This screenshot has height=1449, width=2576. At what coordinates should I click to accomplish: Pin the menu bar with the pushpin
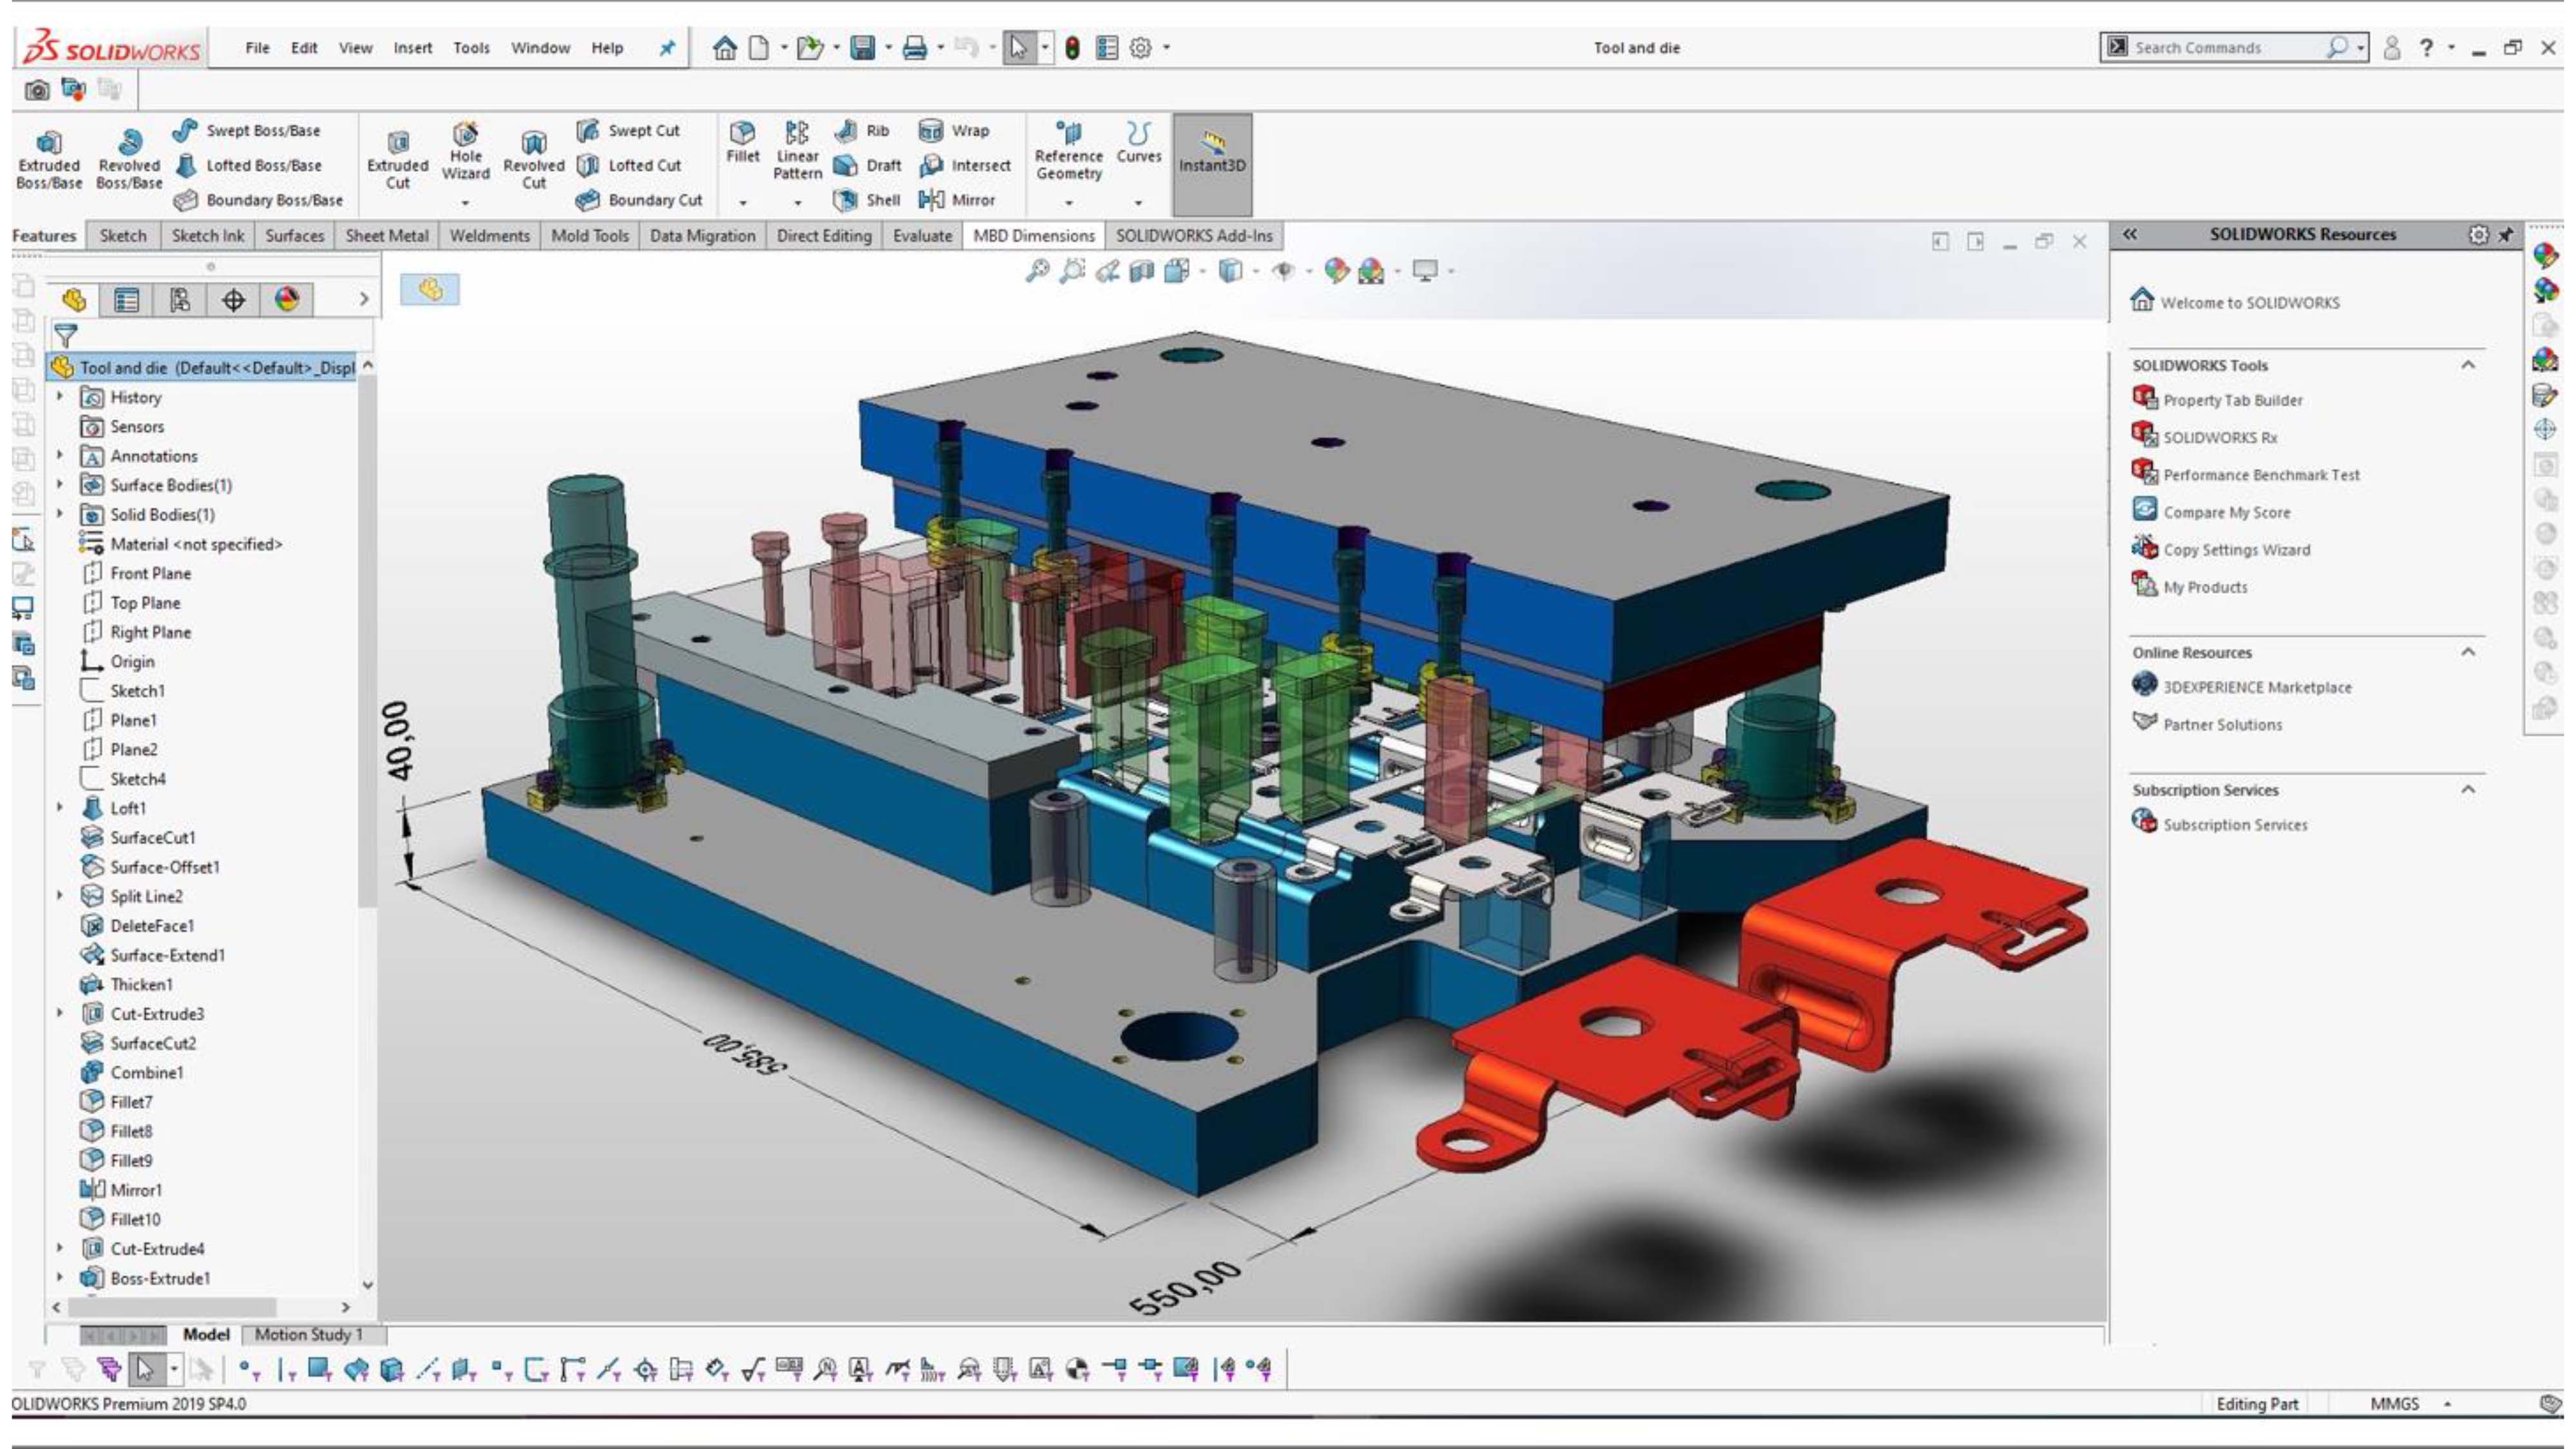[667, 47]
